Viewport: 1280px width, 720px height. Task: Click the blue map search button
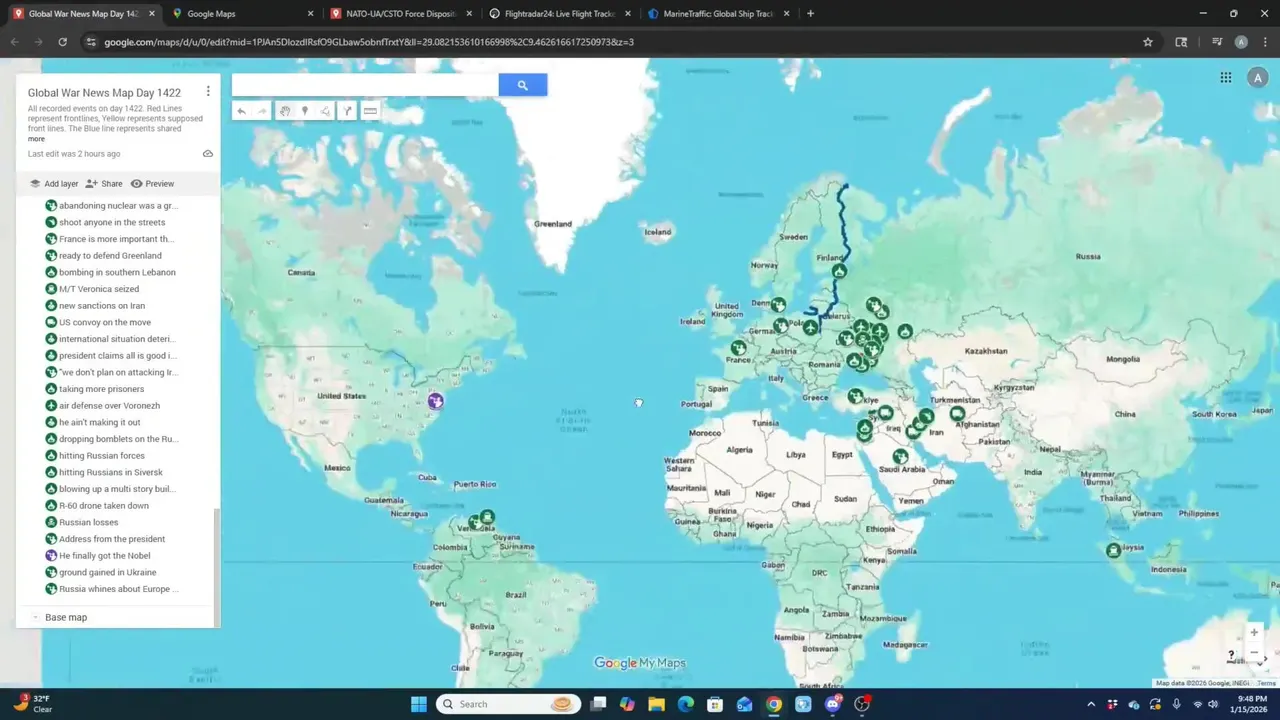[522, 85]
